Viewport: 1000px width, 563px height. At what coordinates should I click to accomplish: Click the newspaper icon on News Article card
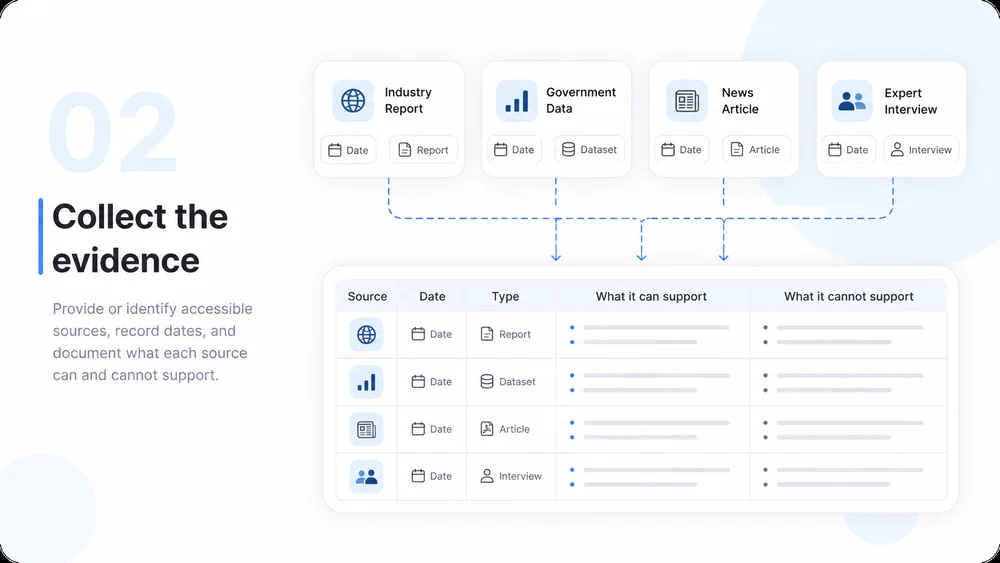click(687, 101)
